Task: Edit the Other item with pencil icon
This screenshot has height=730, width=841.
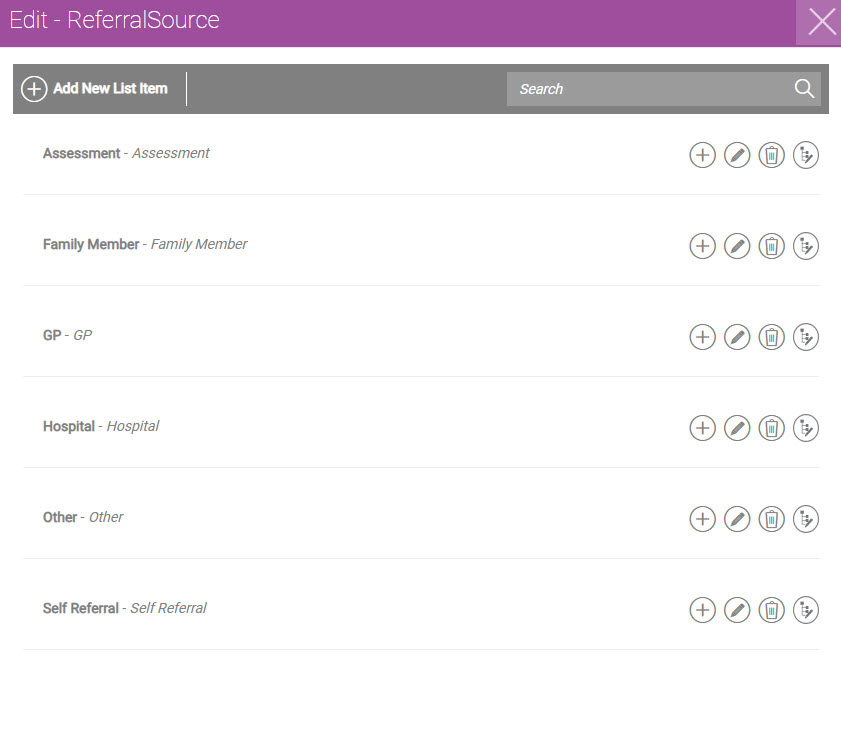Action: point(737,519)
